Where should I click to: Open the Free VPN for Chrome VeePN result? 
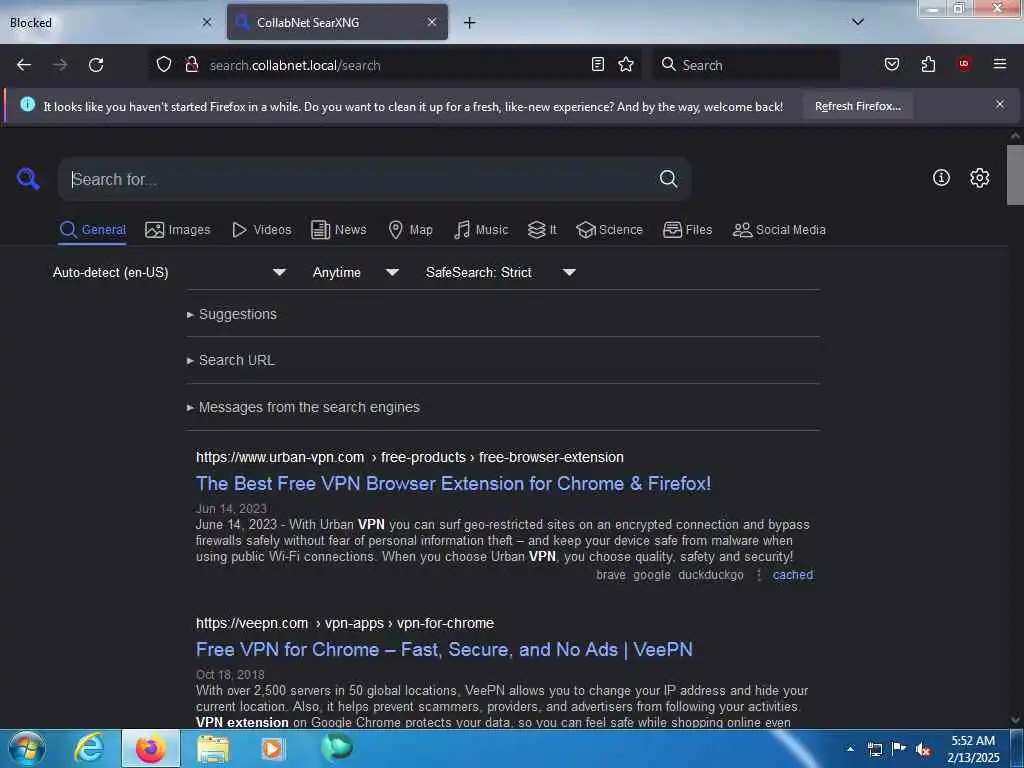point(444,650)
